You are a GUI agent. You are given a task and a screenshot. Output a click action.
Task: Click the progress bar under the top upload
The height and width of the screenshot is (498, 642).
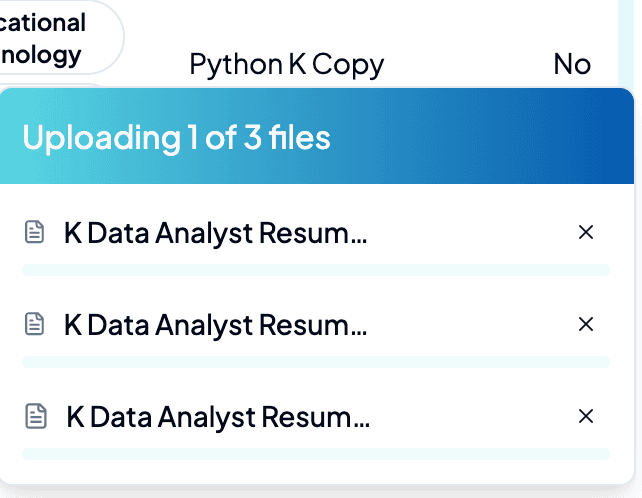coord(316,270)
